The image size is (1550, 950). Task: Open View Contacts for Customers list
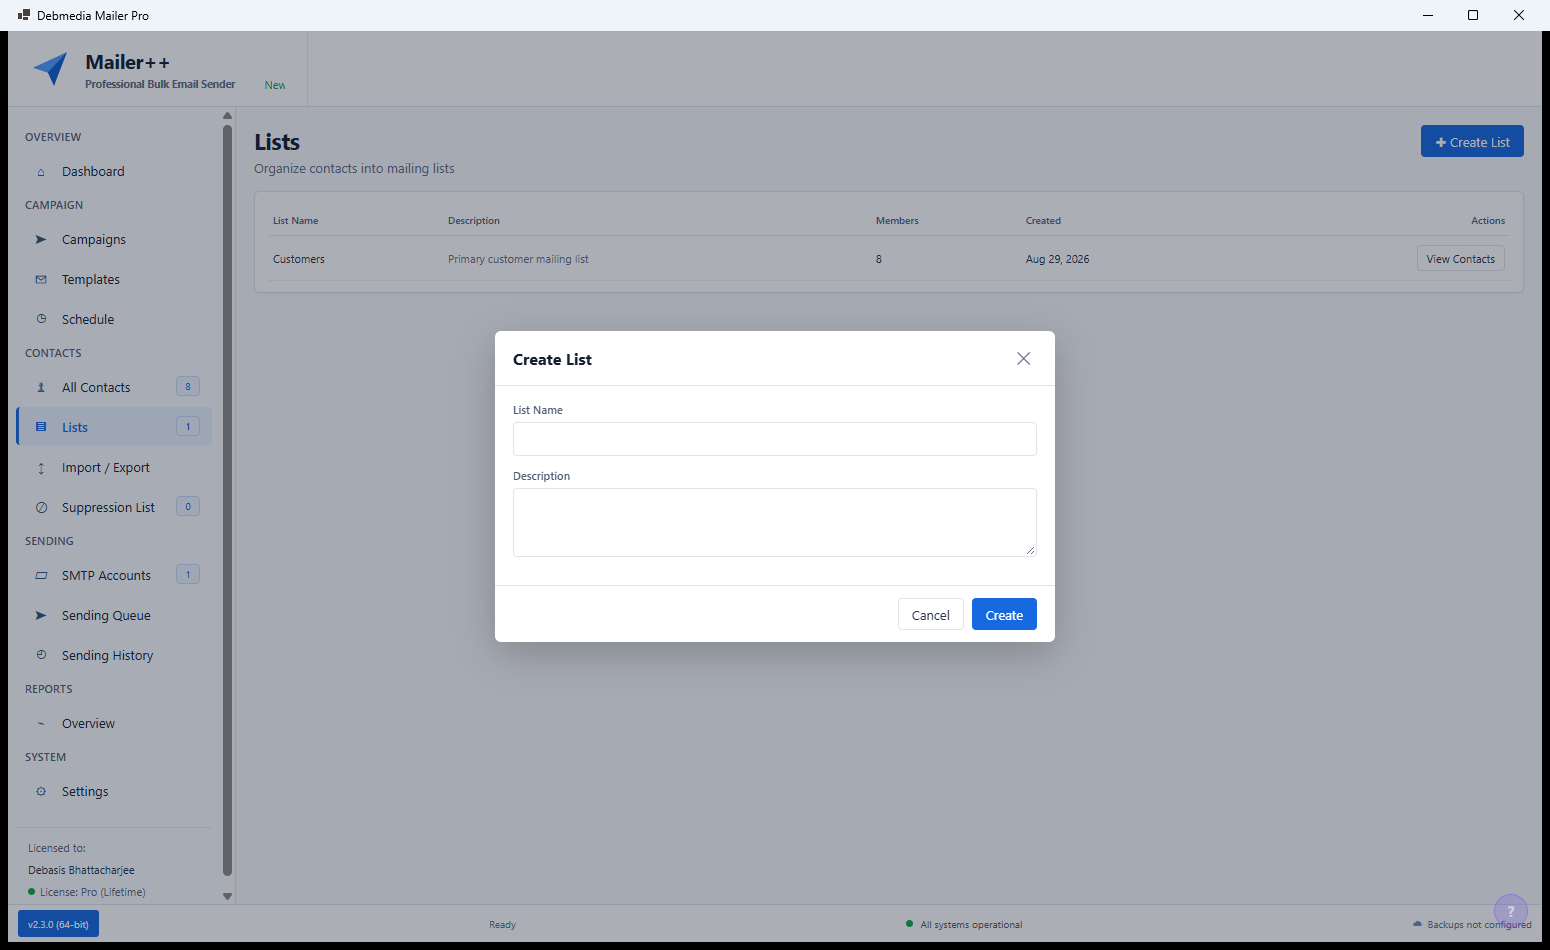pos(1460,259)
